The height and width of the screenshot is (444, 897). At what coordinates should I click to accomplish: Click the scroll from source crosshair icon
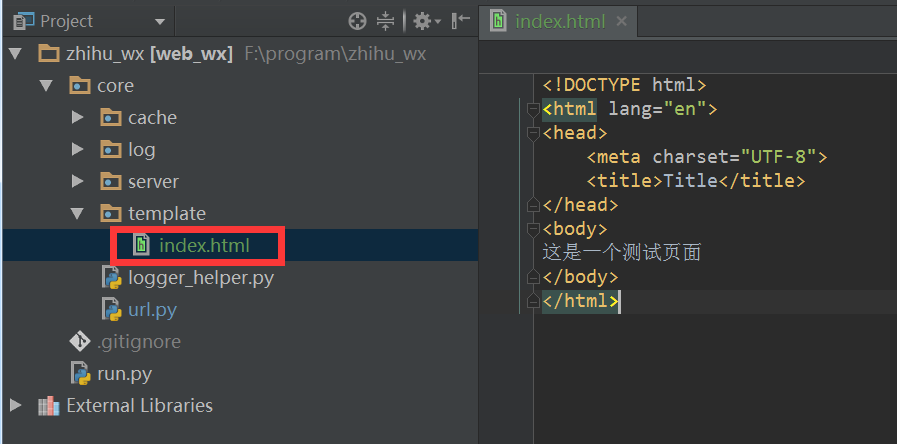point(357,21)
